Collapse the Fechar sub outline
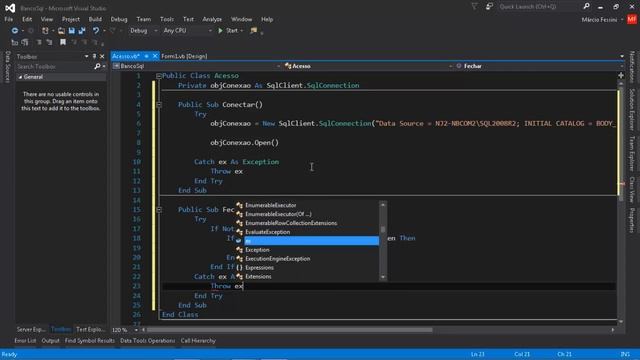This screenshot has width=640, height=360. coord(159,210)
